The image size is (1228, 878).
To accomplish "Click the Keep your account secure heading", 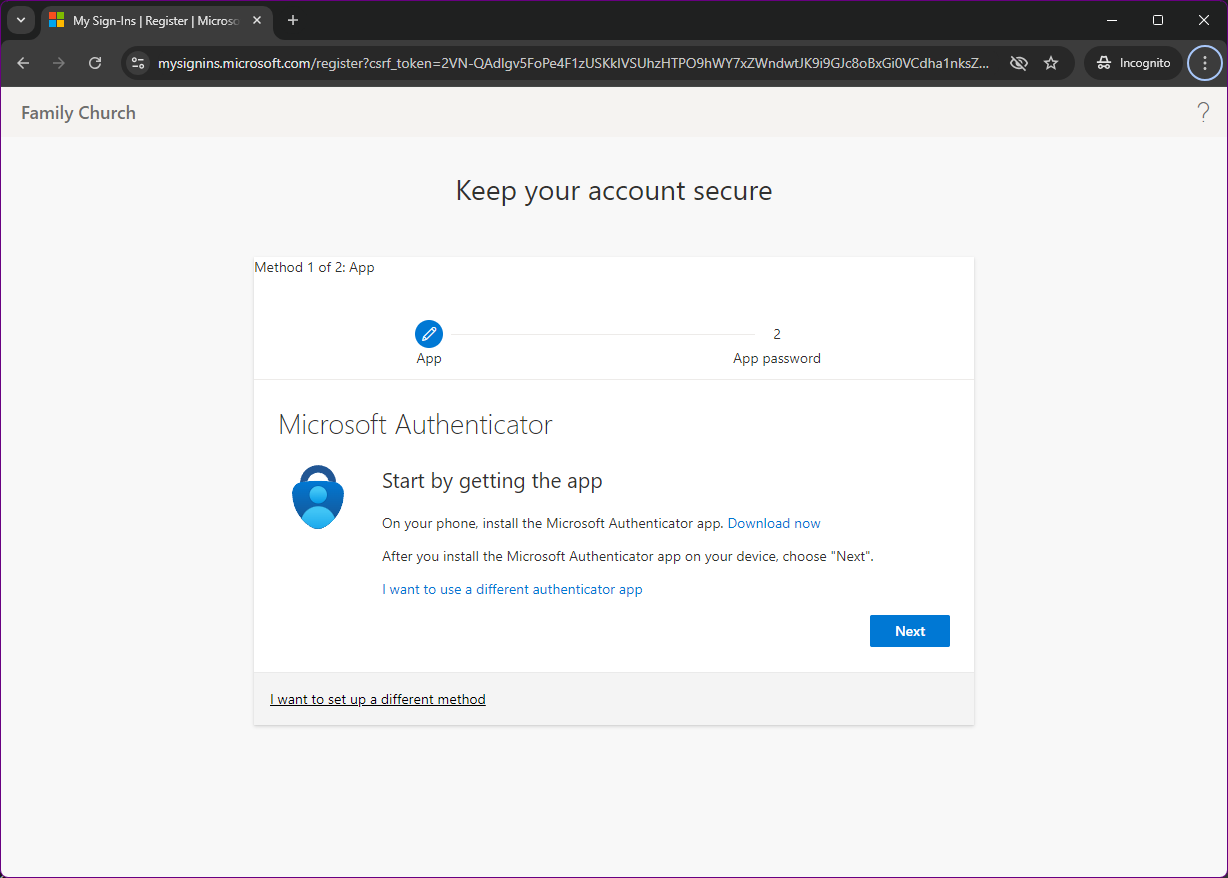I will coord(614,190).
